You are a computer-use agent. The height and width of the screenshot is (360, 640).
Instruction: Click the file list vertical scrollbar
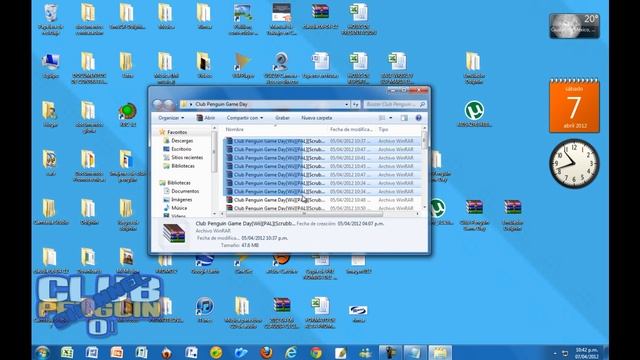tap(424, 168)
